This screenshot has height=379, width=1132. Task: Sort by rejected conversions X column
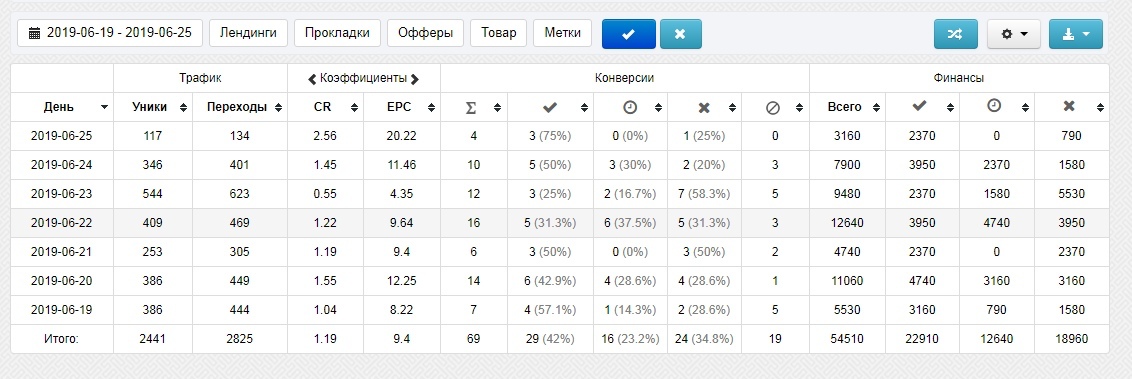tap(705, 107)
